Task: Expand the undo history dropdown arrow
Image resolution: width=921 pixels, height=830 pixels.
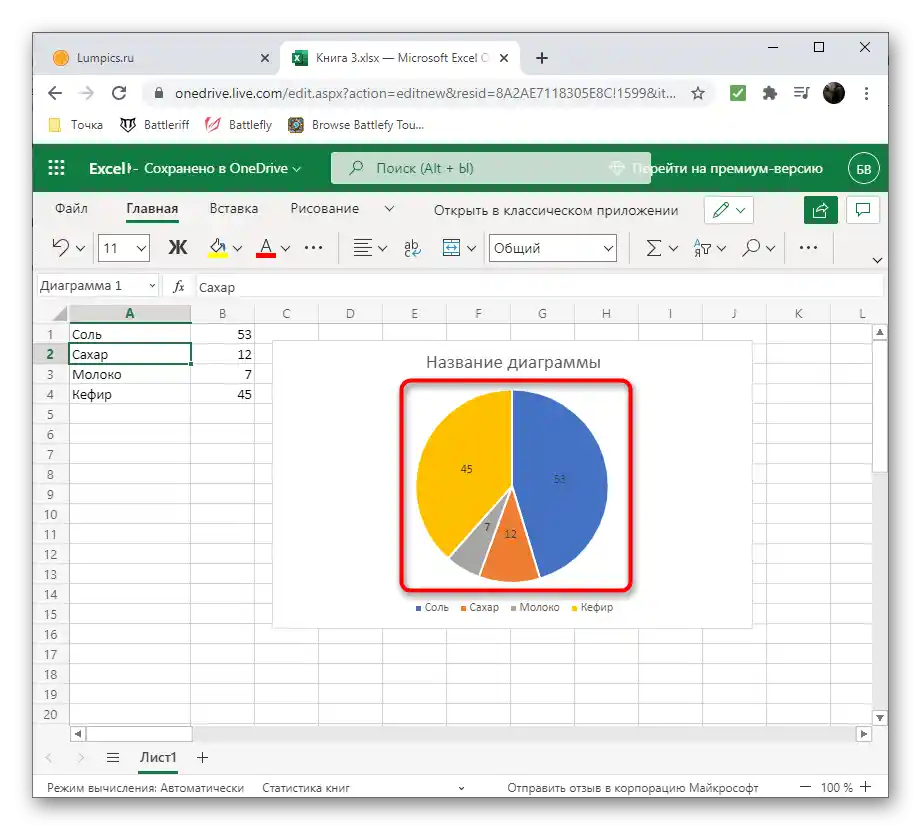Action: (80, 248)
